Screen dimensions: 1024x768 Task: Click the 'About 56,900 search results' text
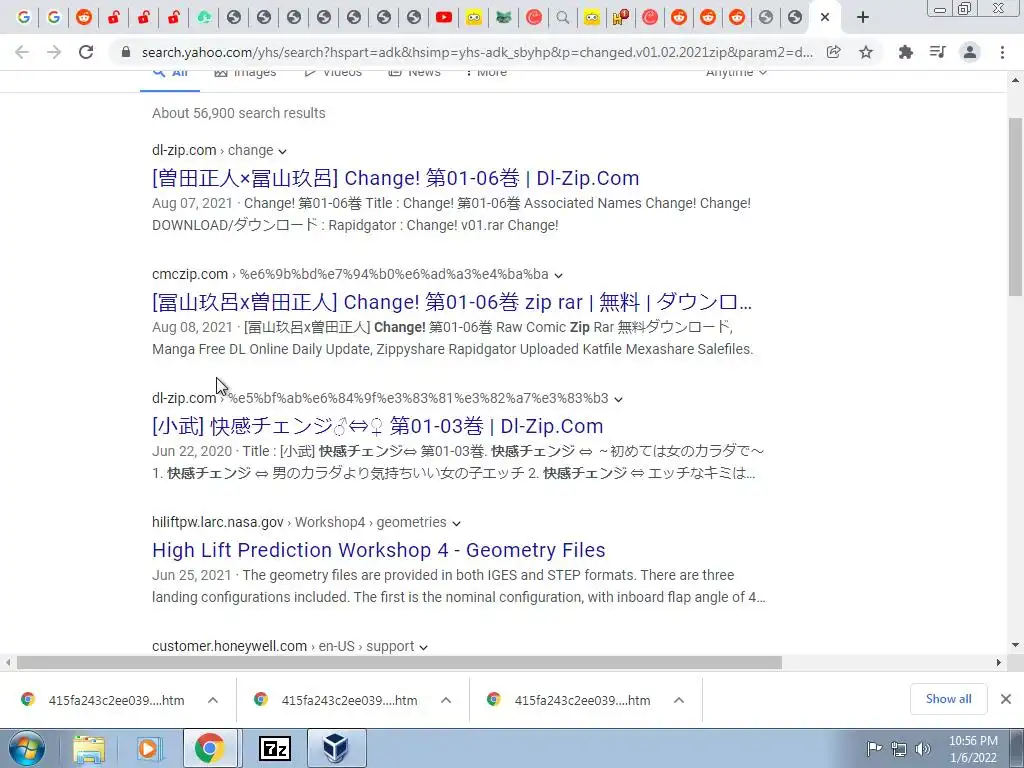(x=238, y=113)
